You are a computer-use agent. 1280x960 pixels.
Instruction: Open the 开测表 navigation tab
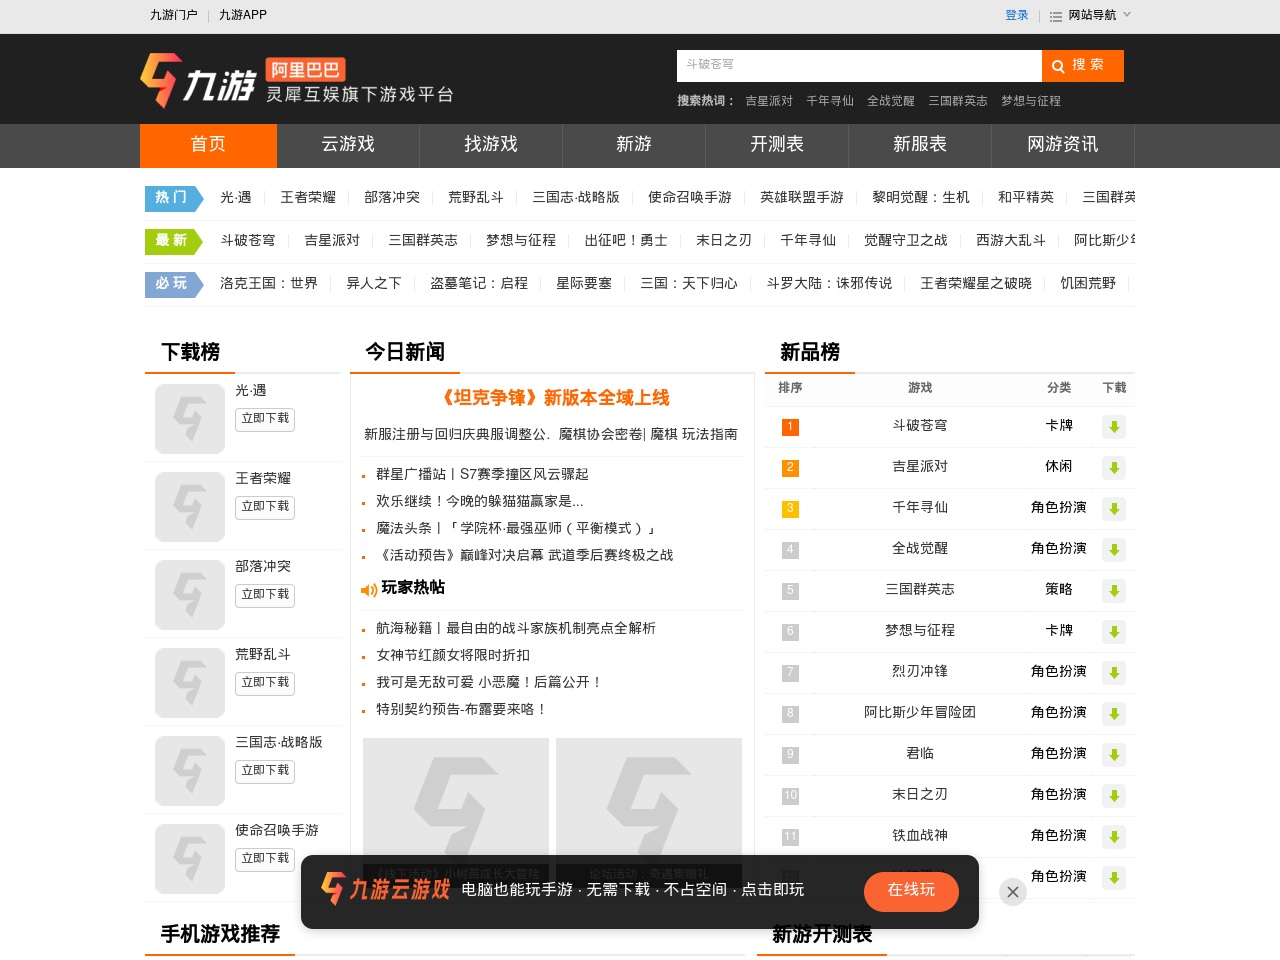[777, 145]
